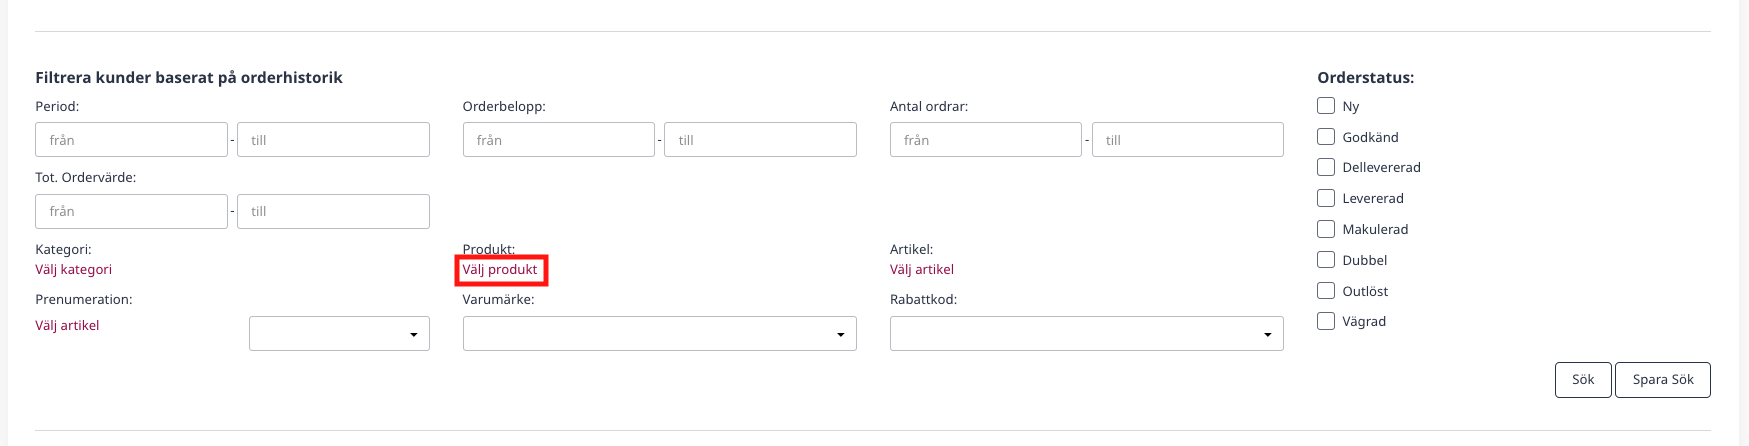The width and height of the screenshot is (1749, 446).
Task: Click the Välj kategori link
Action: [x=73, y=270]
